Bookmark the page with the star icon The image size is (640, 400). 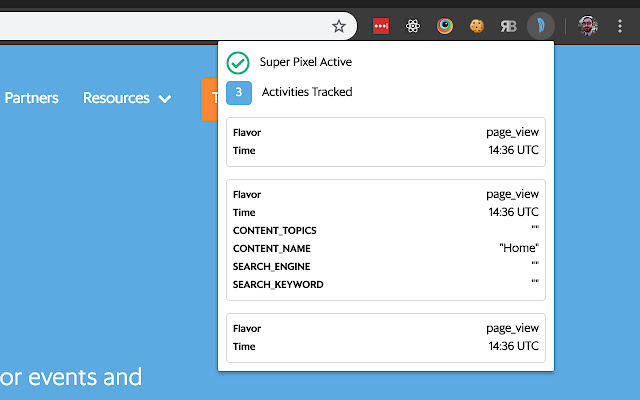pyautogui.click(x=339, y=27)
